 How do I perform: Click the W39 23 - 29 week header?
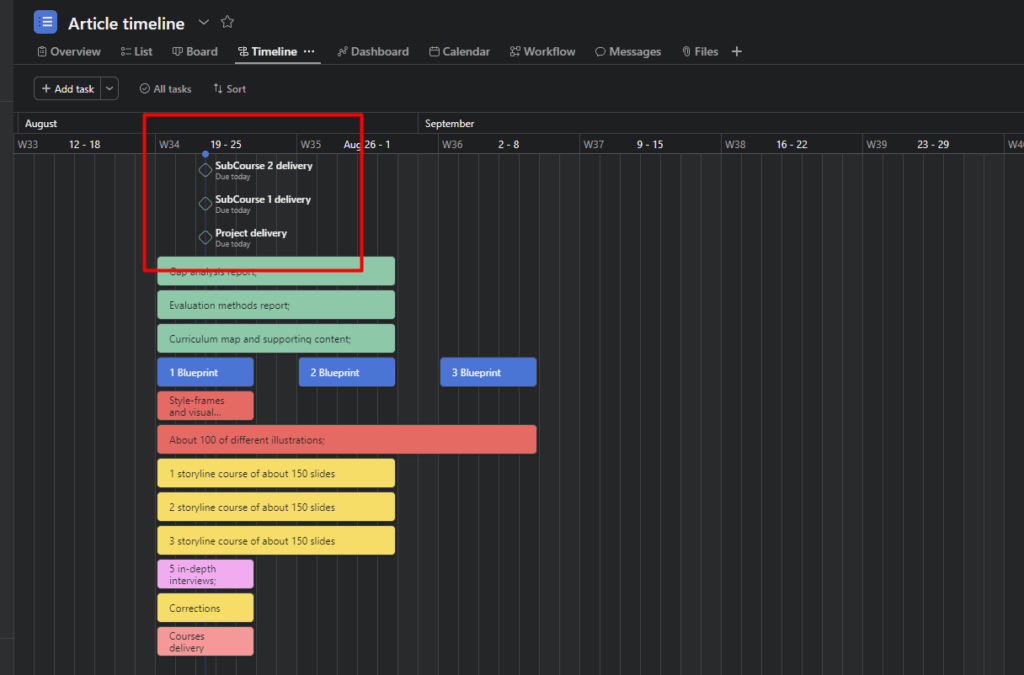tap(933, 144)
